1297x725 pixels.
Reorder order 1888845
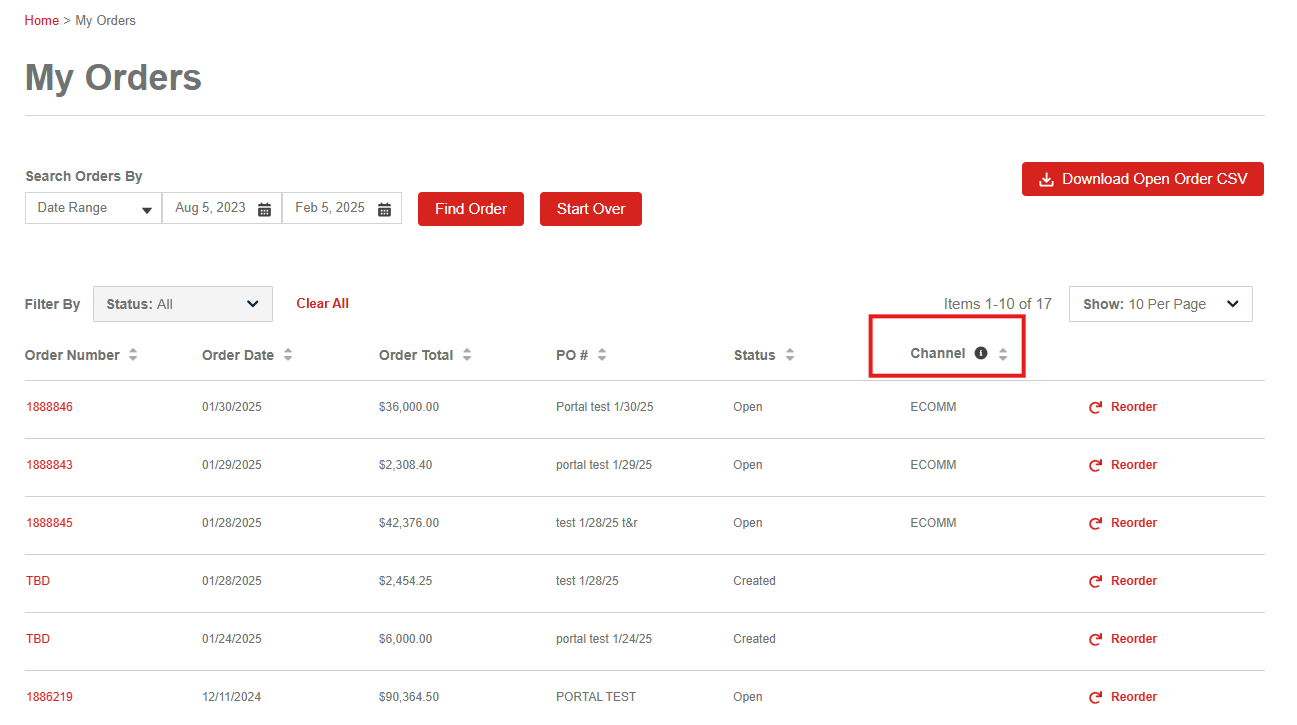(1123, 523)
